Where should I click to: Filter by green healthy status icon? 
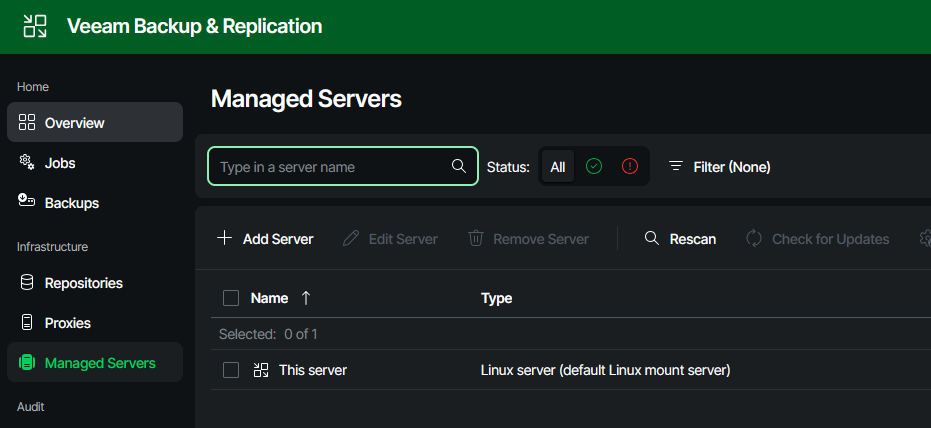594,167
